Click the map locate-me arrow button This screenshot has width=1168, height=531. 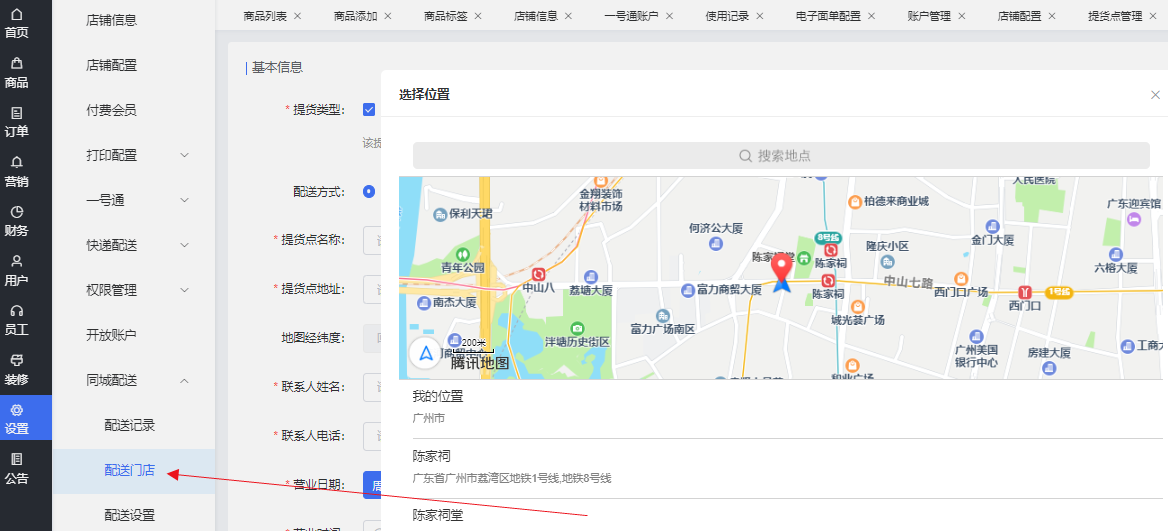click(x=426, y=352)
